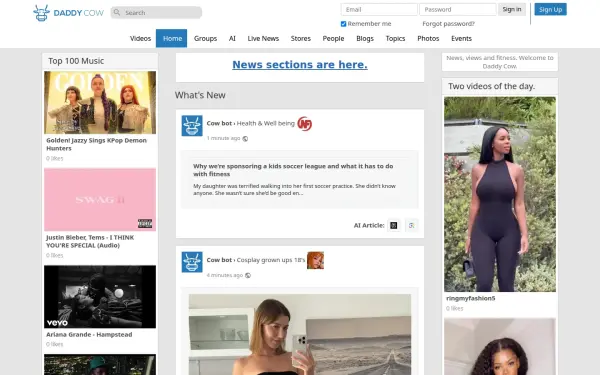The width and height of the screenshot is (600, 375).
Task: Click the red NF group icon
Action: click(x=305, y=124)
